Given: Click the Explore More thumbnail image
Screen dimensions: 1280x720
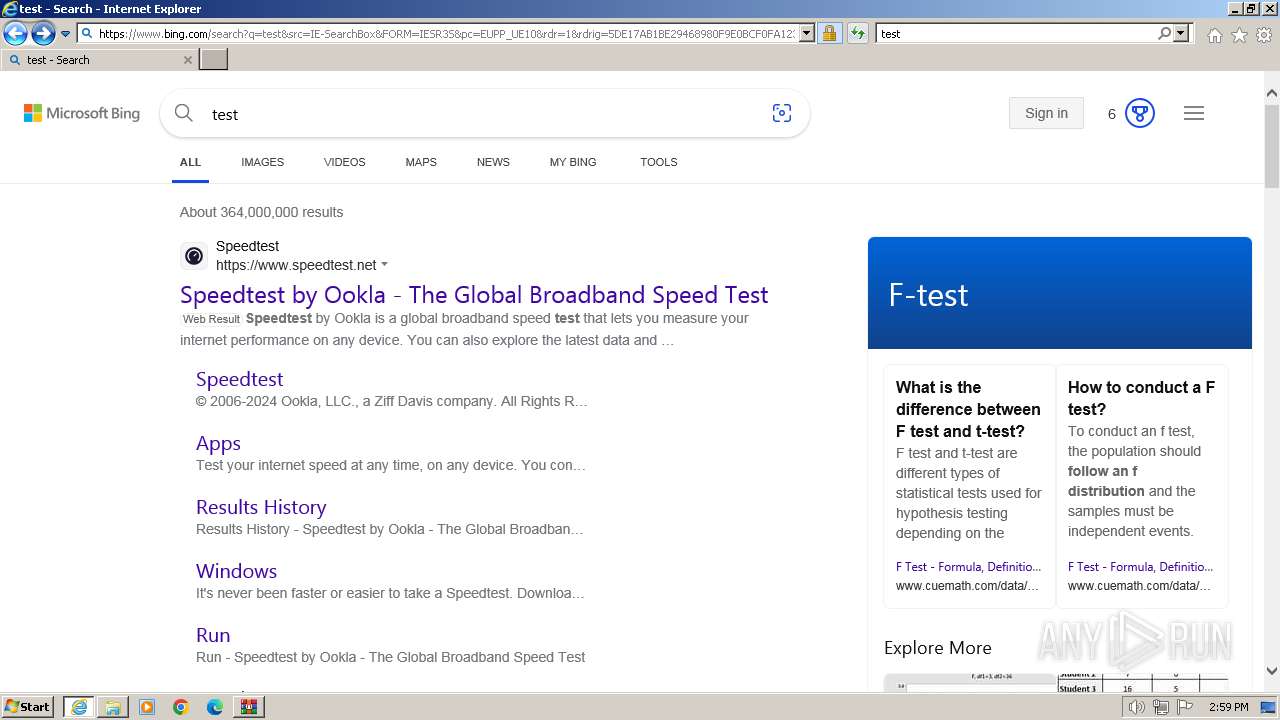Looking at the screenshot, I should coord(1056,682).
